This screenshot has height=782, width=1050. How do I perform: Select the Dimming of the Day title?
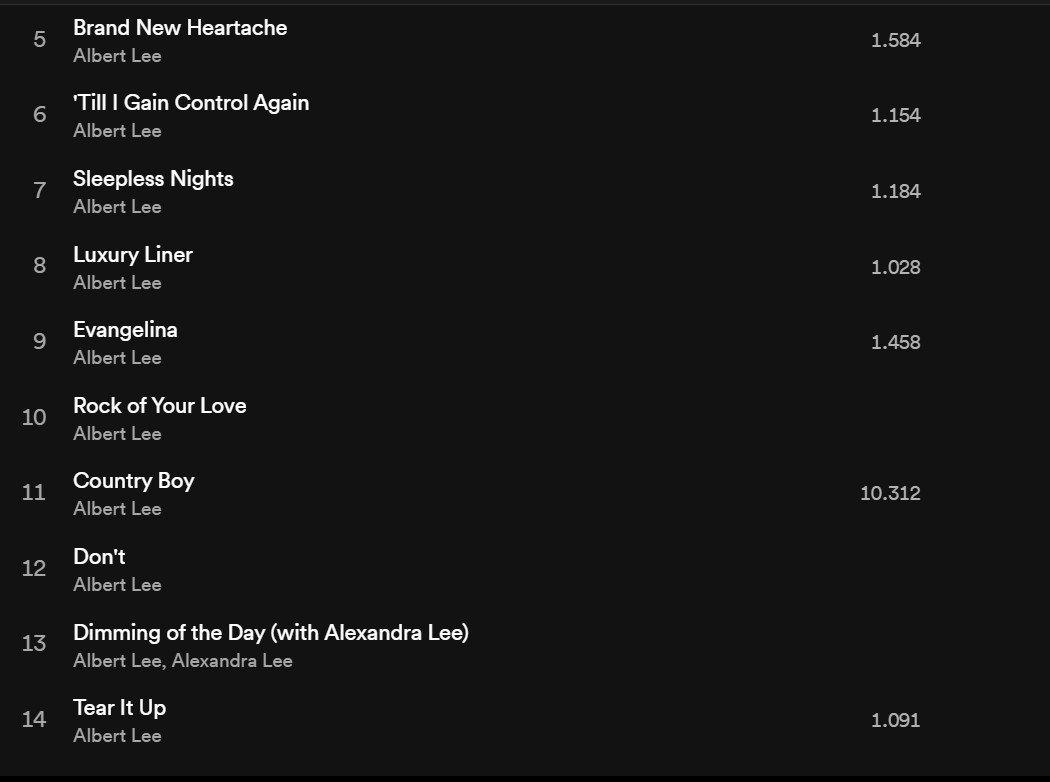(270, 633)
